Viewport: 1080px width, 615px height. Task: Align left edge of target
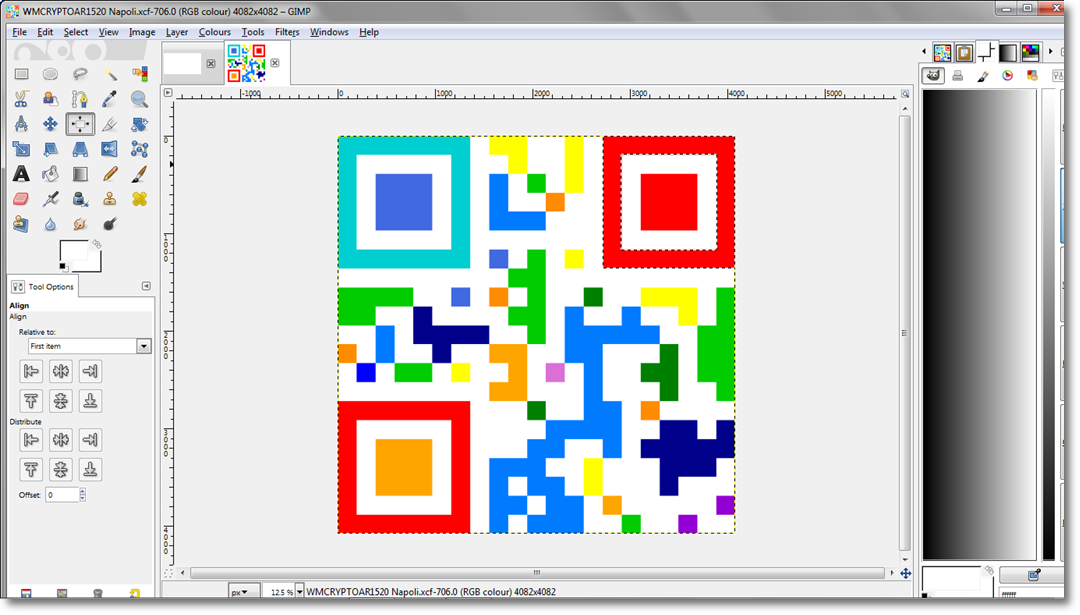pos(31,372)
